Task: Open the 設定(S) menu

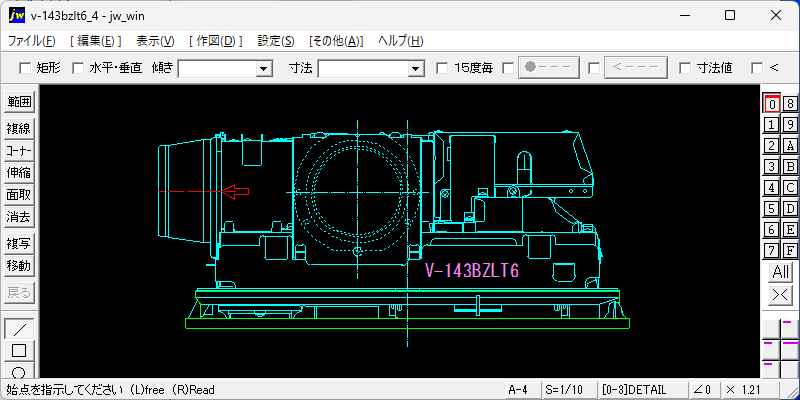Action: tap(276, 41)
